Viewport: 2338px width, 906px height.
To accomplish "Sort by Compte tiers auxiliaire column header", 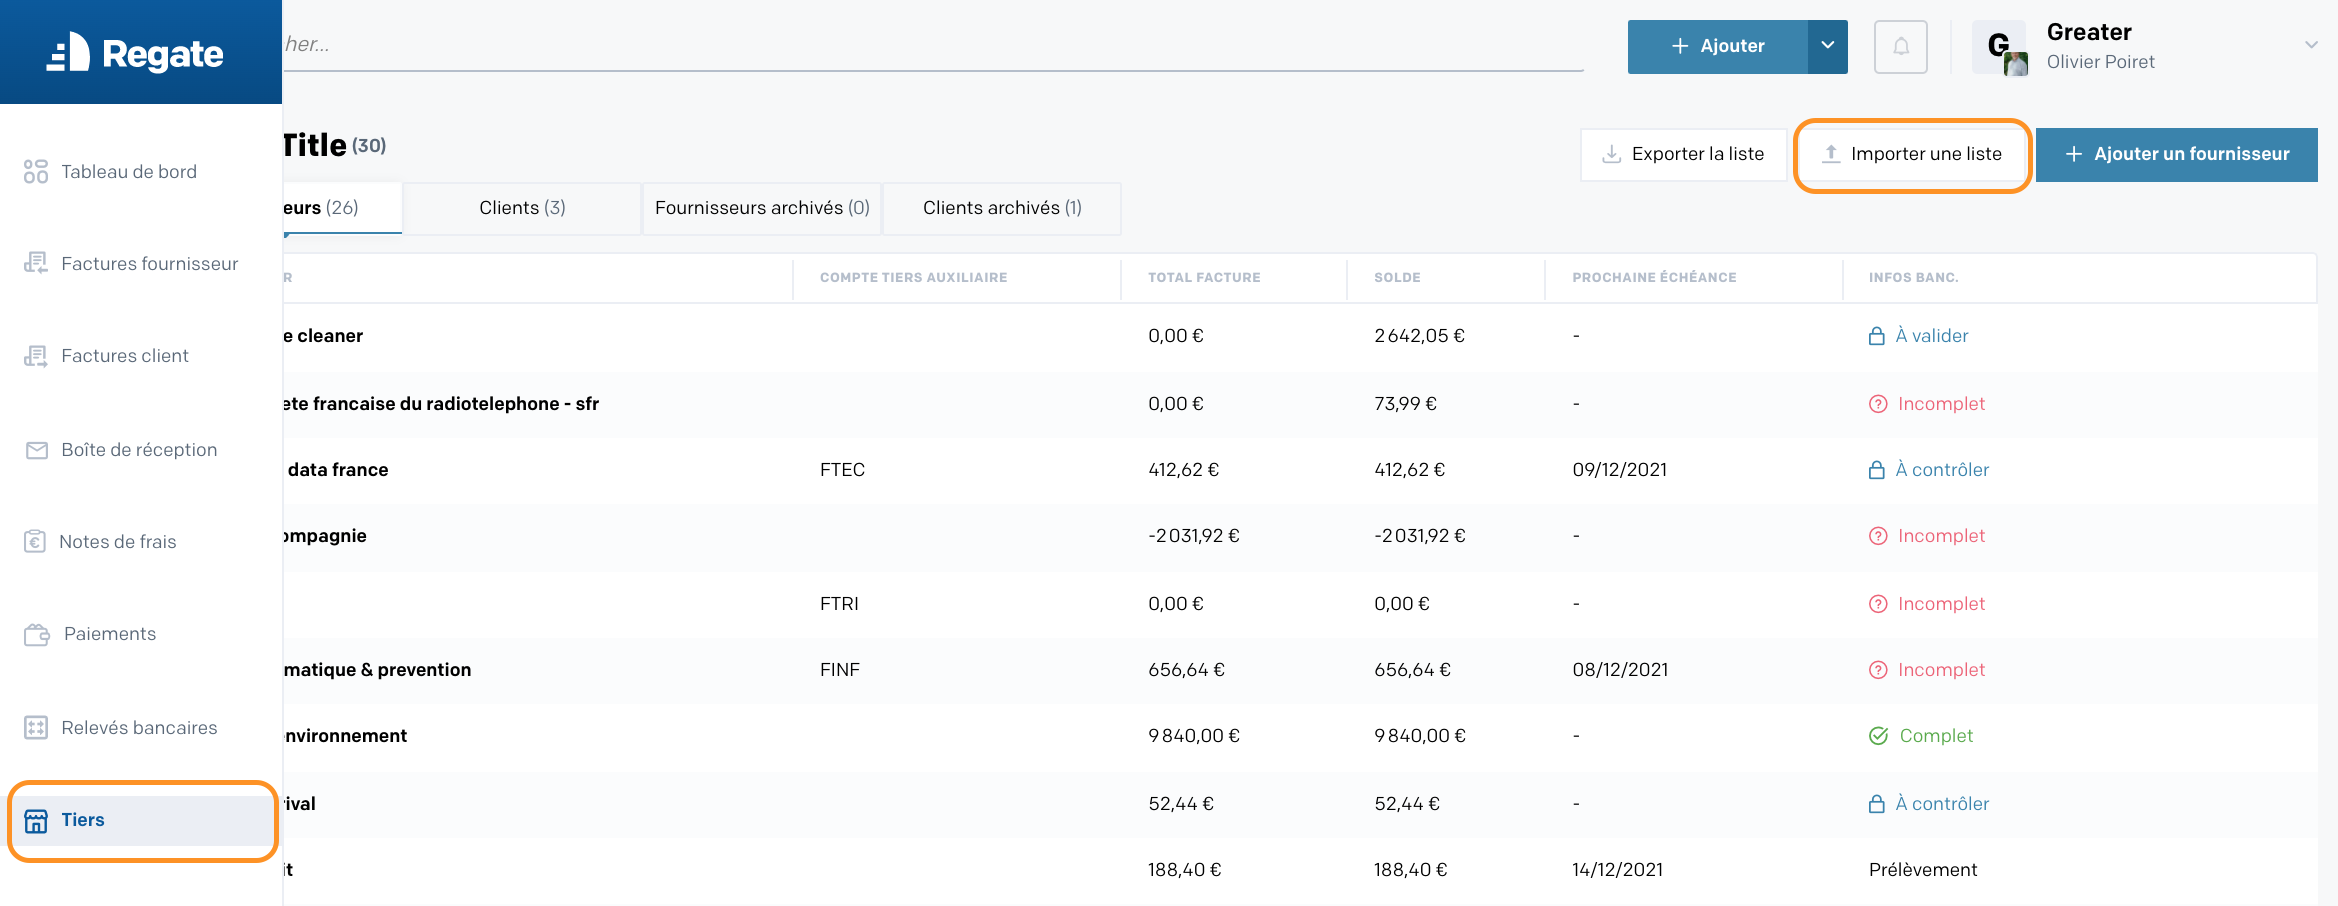I will 913,277.
